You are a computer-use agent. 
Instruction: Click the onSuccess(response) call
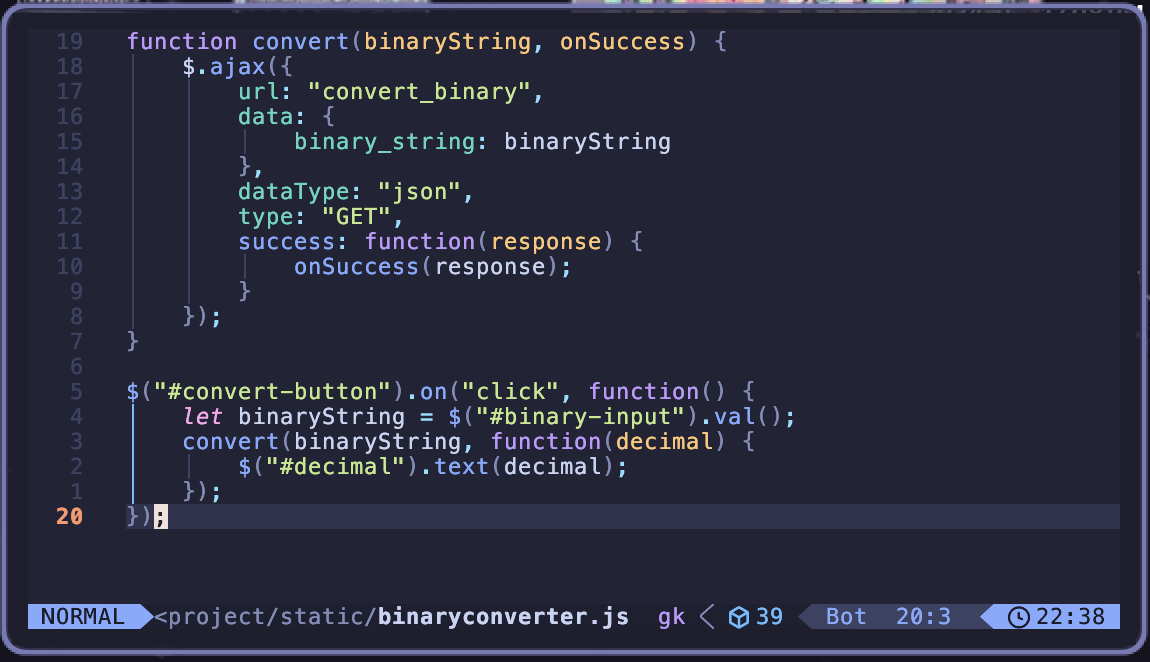431,267
